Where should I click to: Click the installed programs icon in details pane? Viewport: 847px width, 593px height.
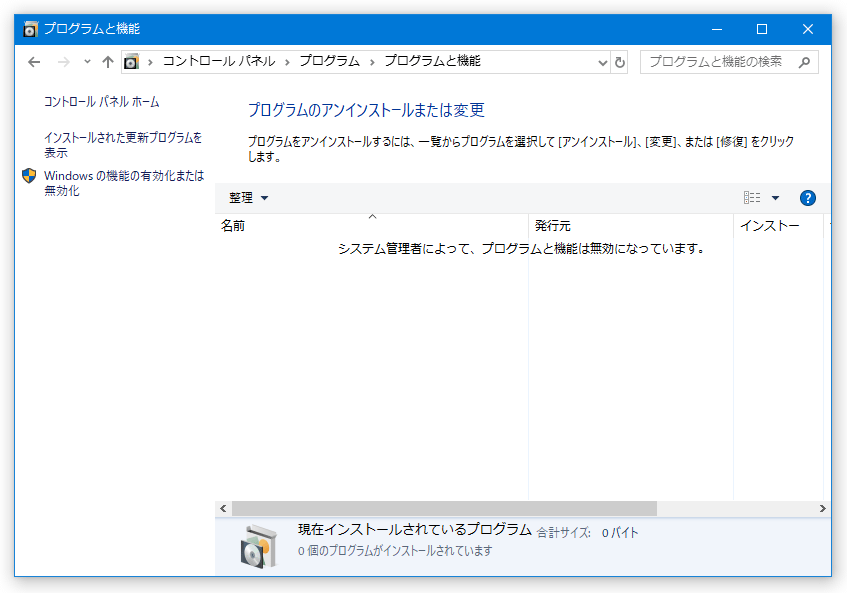coord(259,546)
